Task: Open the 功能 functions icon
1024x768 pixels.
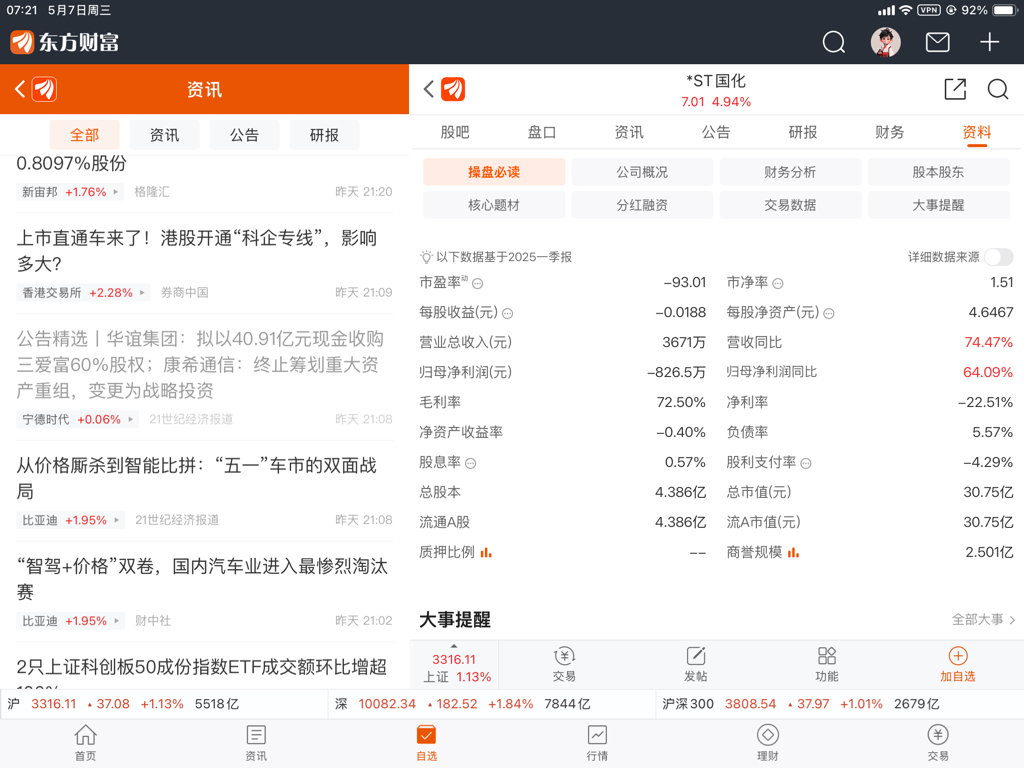Action: click(x=827, y=665)
